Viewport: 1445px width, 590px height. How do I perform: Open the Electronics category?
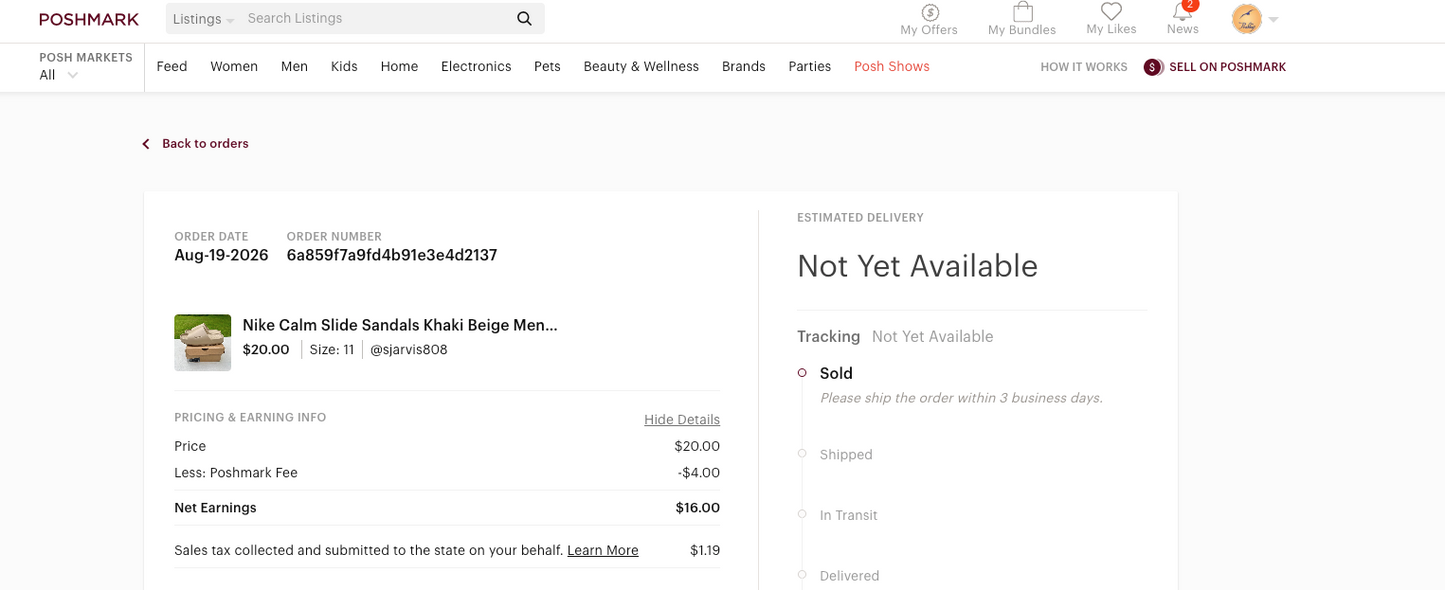[x=476, y=67]
